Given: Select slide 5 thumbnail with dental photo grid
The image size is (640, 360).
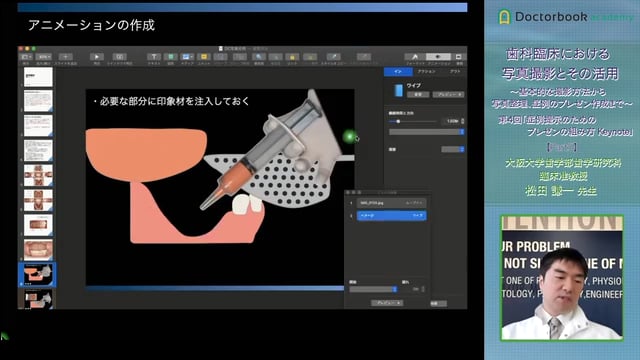Looking at the screenshot, I should [38, 176].
